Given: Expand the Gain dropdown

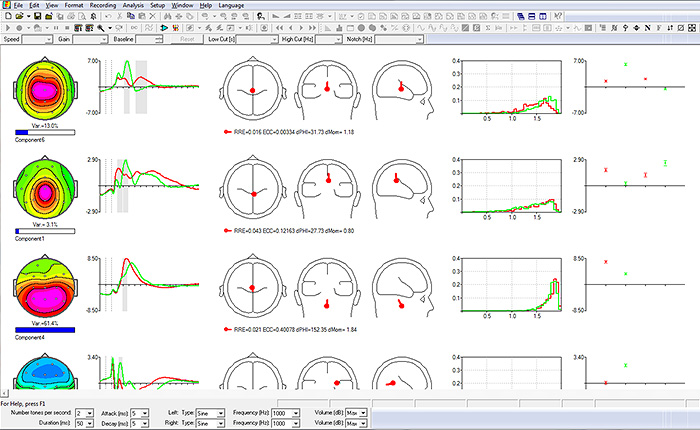Looking at the screenshot, I should 103,40.
